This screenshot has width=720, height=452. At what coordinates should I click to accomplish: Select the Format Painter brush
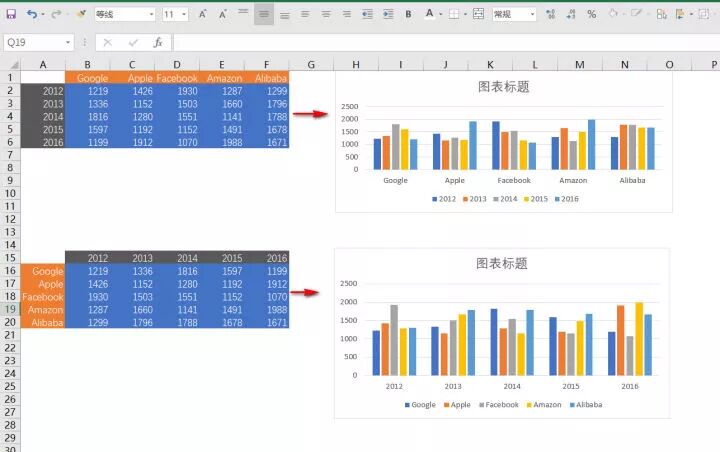[x=81, y=14]
